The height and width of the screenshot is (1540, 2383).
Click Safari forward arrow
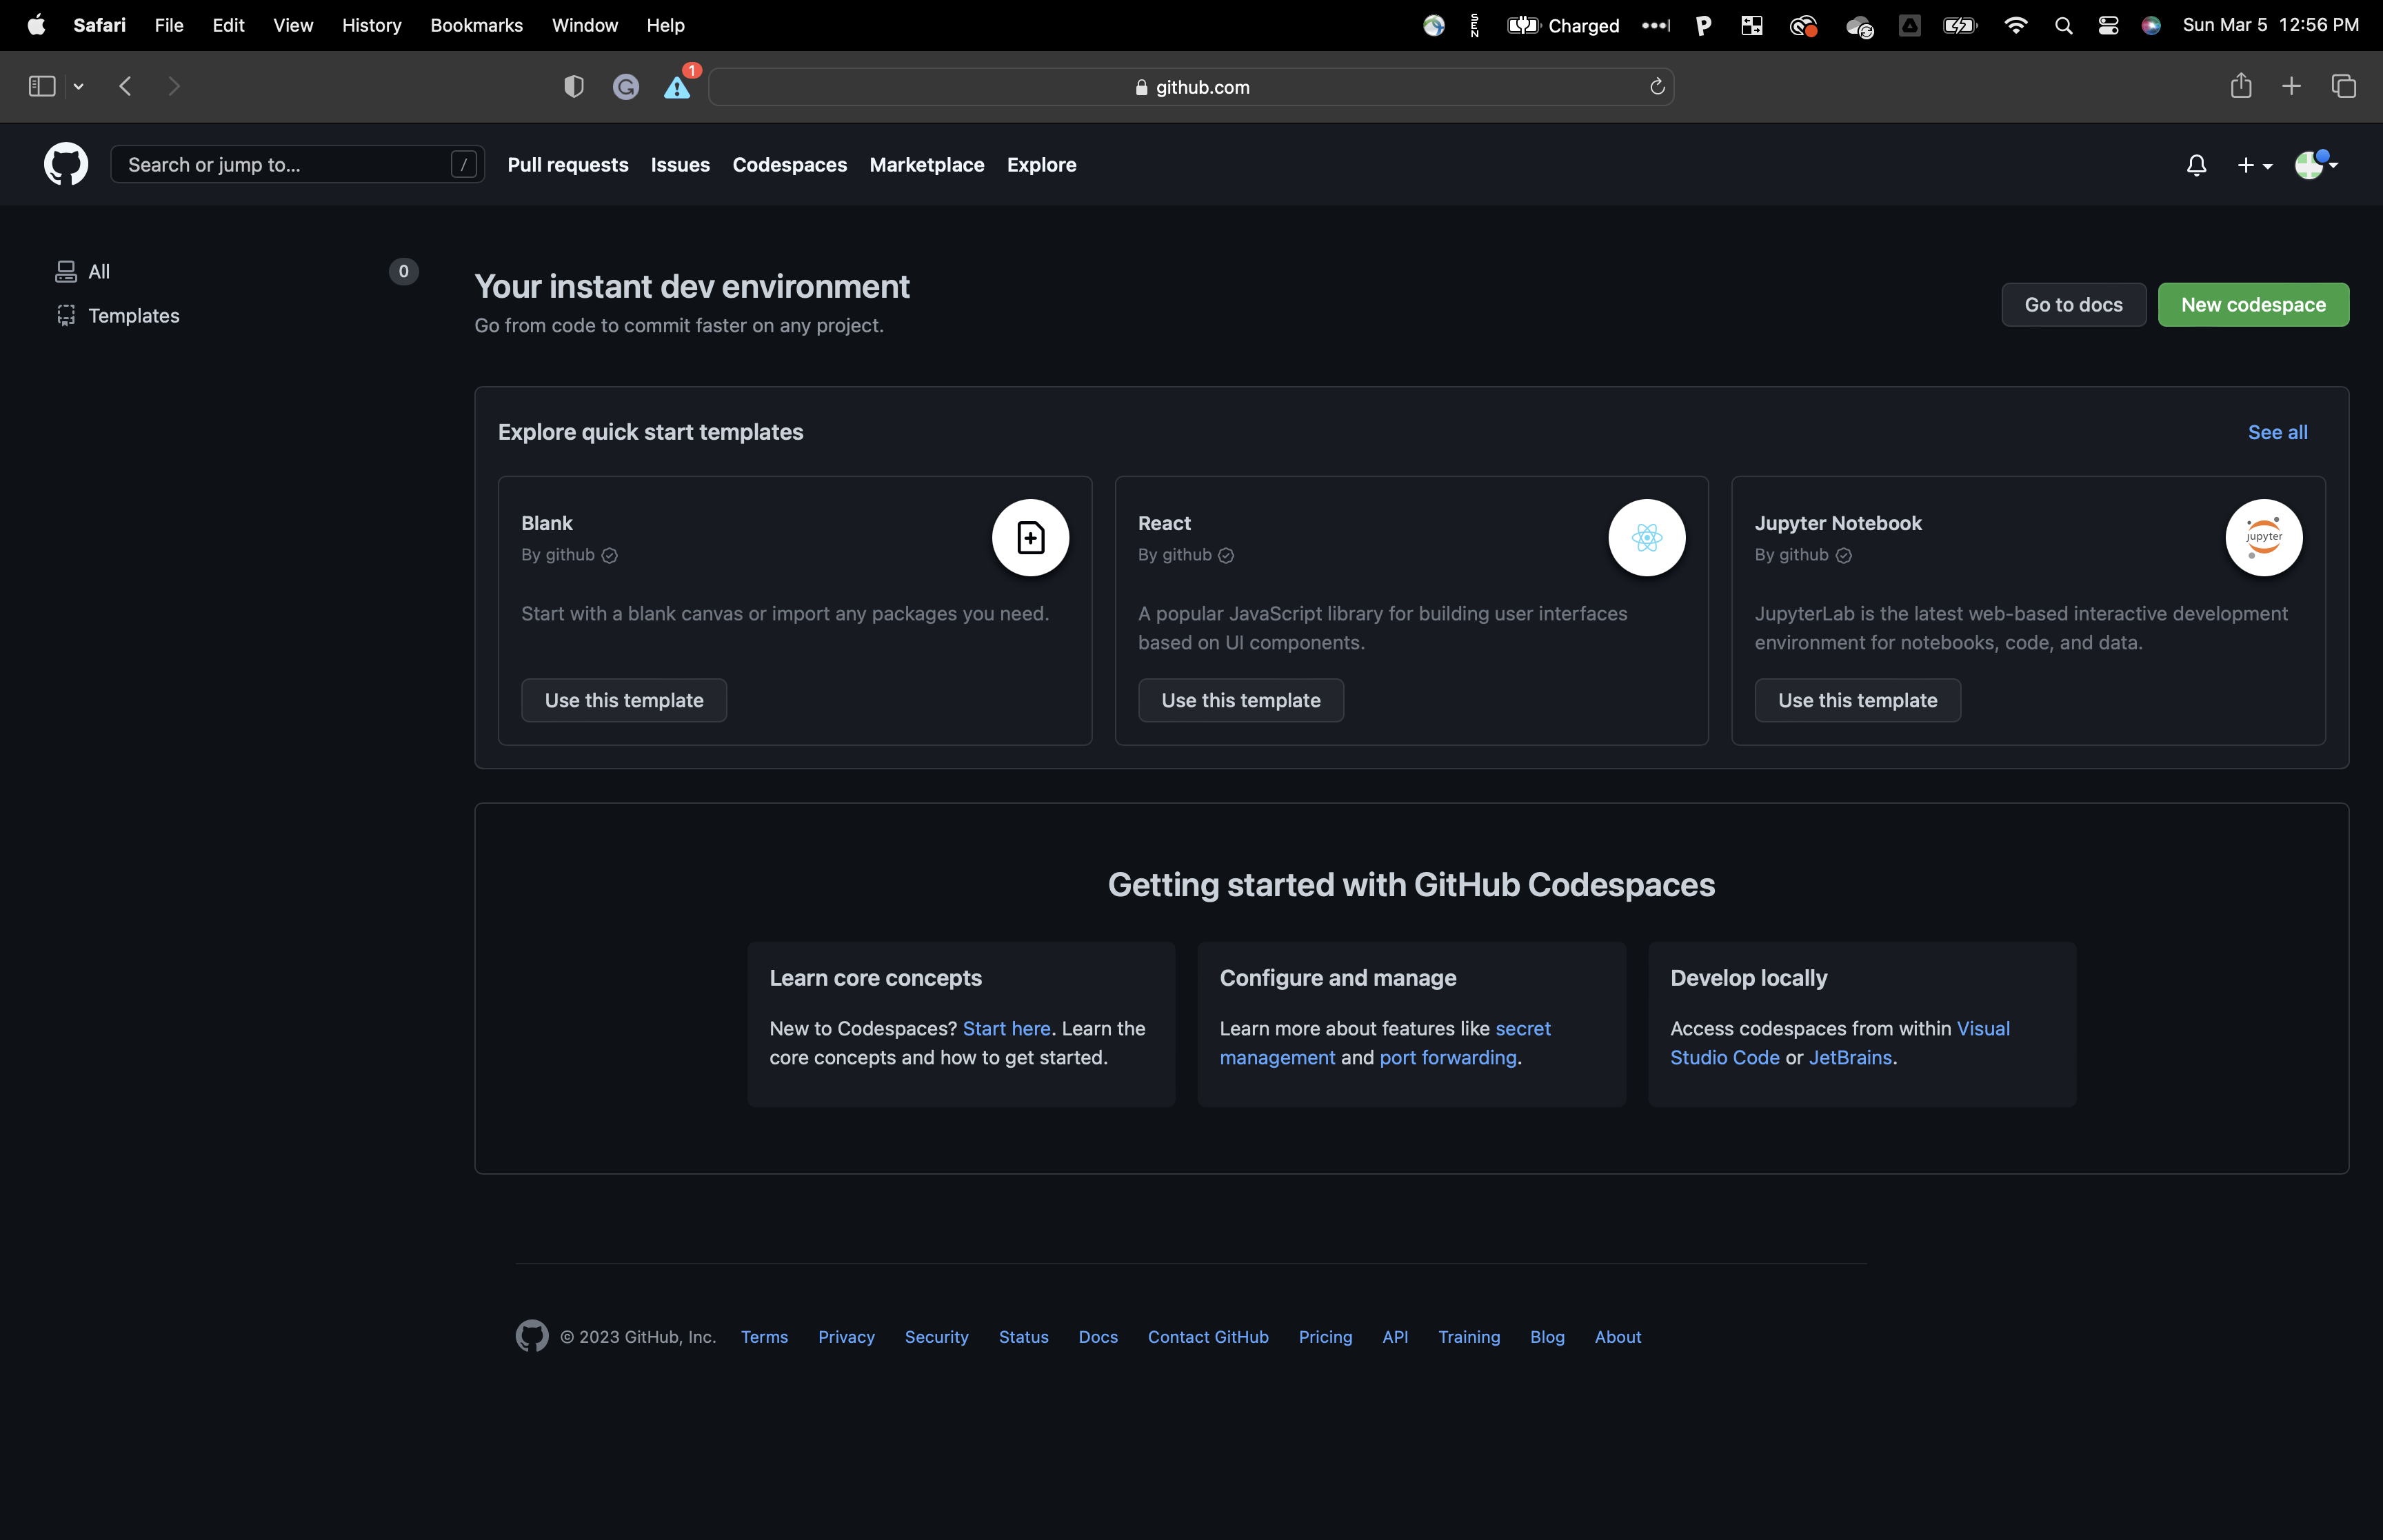coord(174,87)
